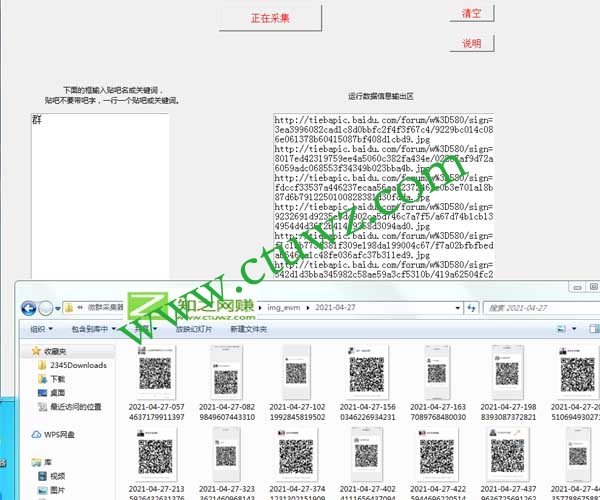Open the view options dropdown arrow
The height and width of the screenshot is (500, 600).
tap(574, 329)
